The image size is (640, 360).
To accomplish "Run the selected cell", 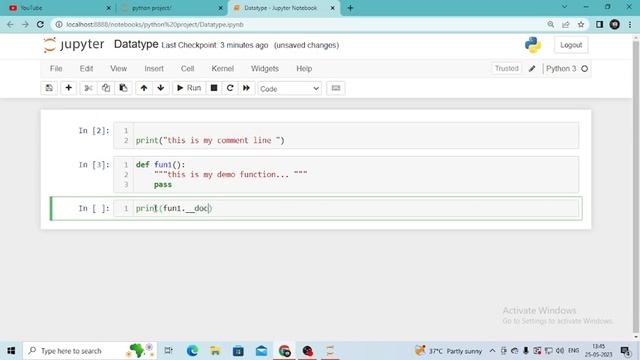I will [x=189, y=88].
